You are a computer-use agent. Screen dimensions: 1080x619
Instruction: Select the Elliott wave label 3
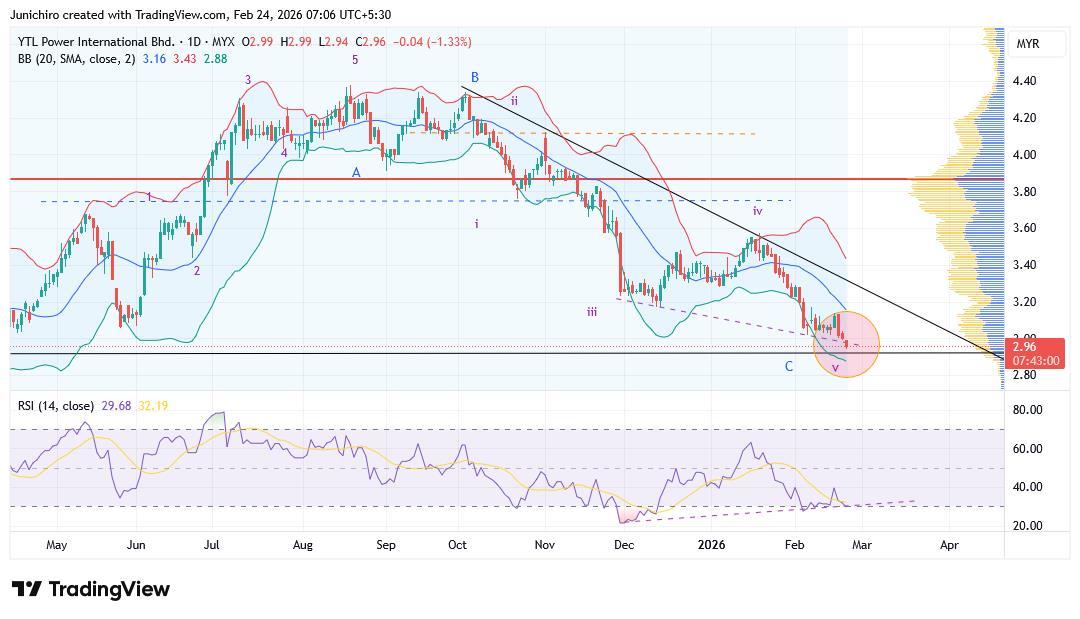(248, 80)
